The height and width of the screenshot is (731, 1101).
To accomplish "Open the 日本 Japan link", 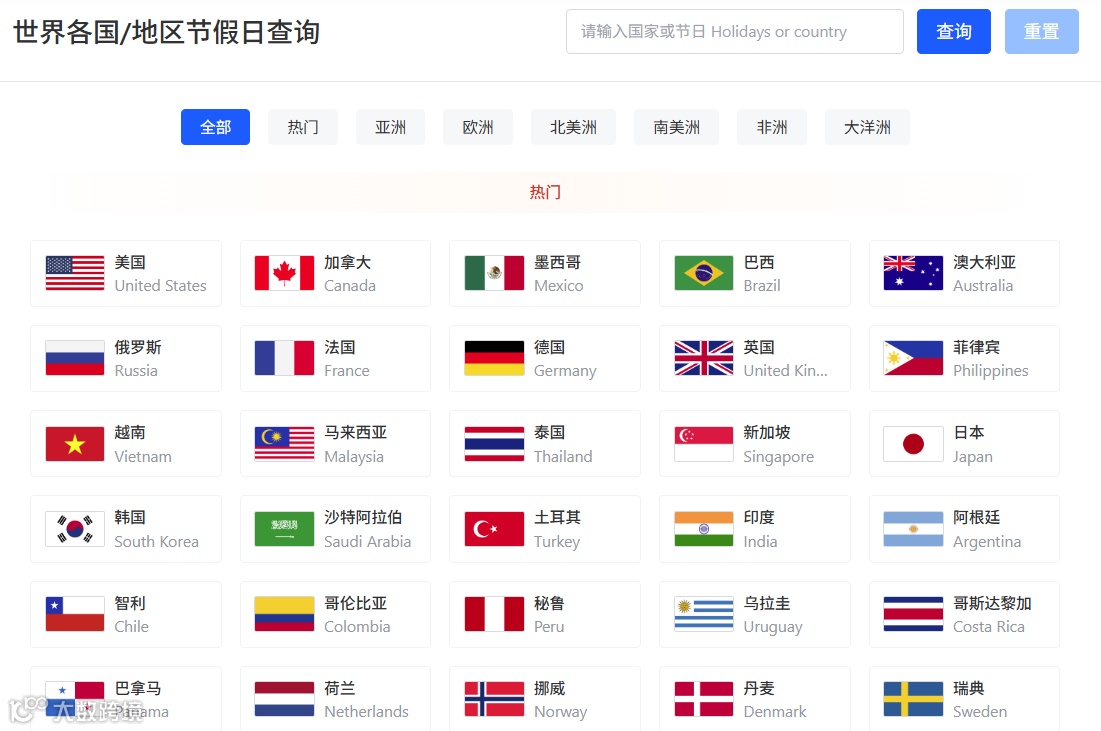I will click(964, 444).
